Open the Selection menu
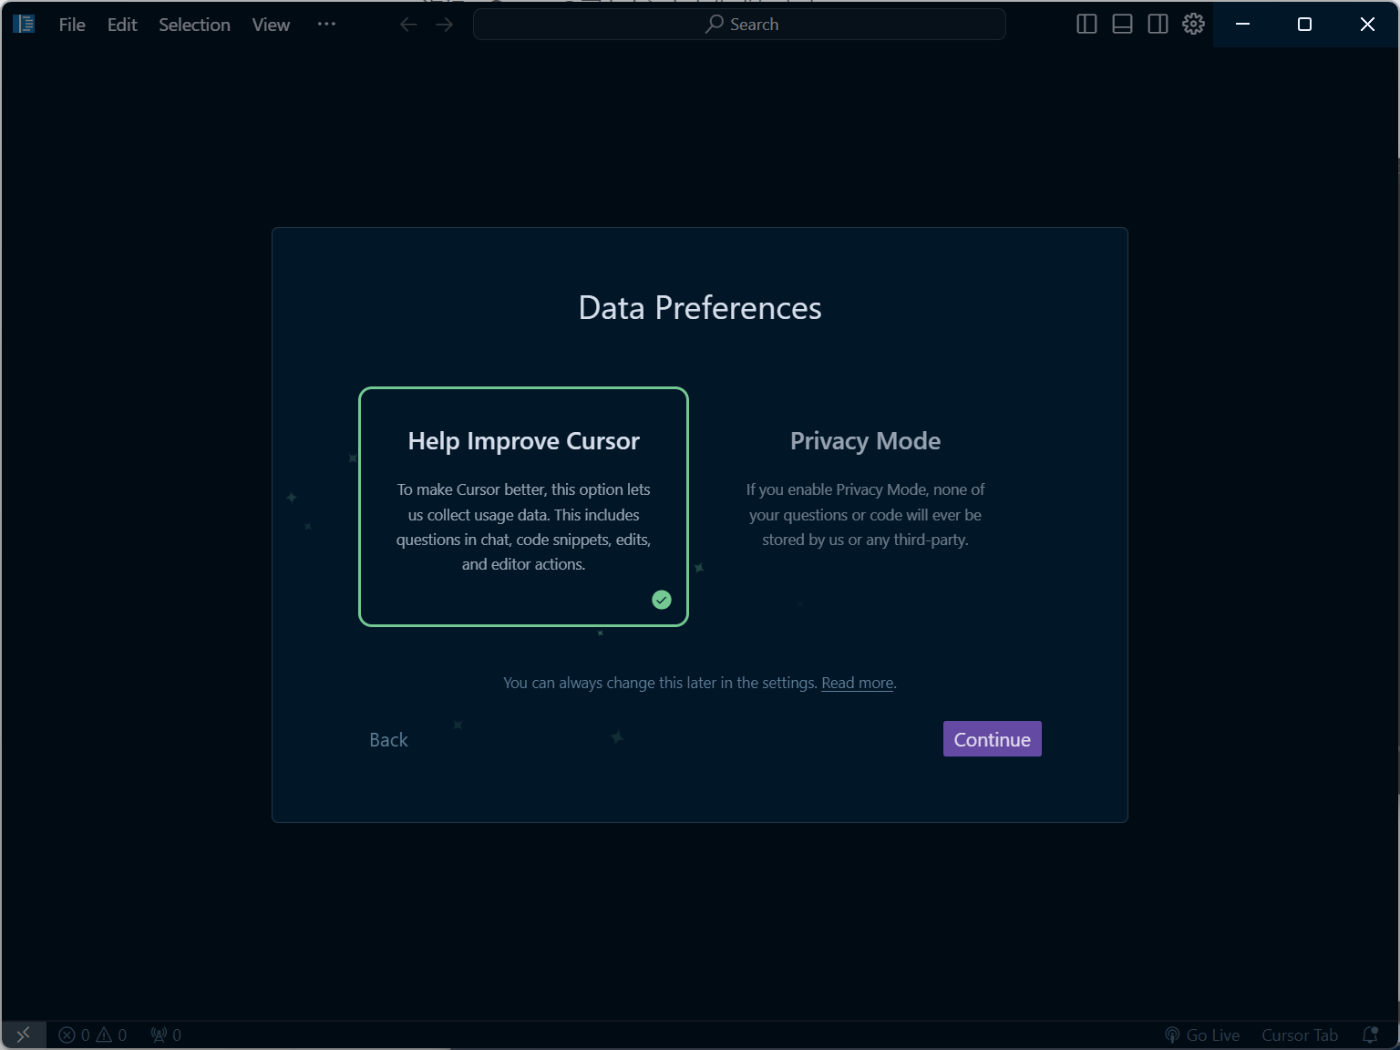Image resolution: width=1400 pixels, height=1050 pixels. coord(194,24)
